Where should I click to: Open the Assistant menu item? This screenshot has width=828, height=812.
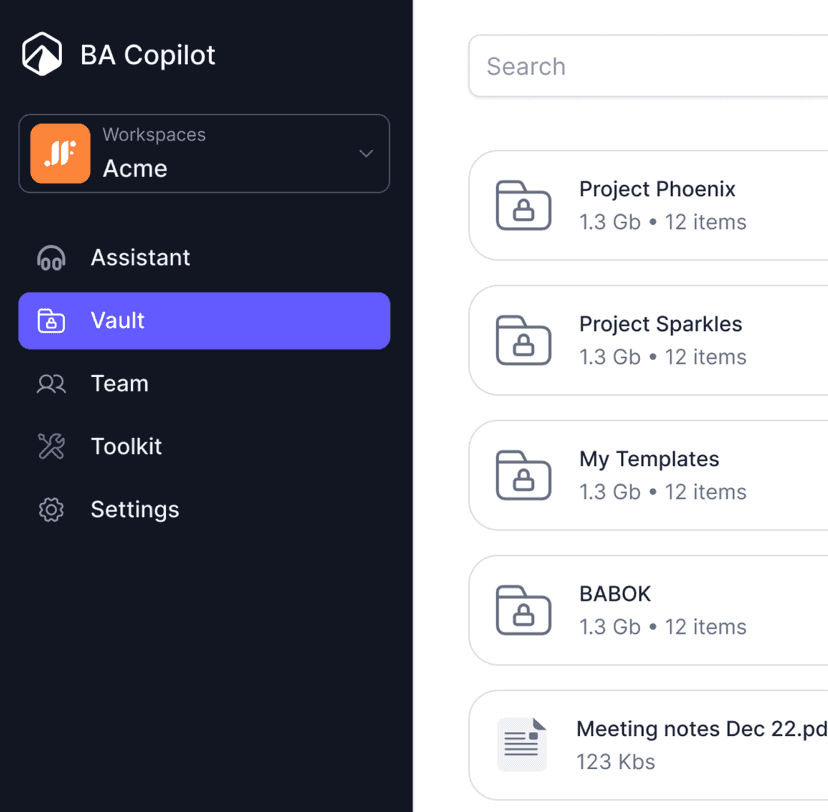tap(140, 258)
